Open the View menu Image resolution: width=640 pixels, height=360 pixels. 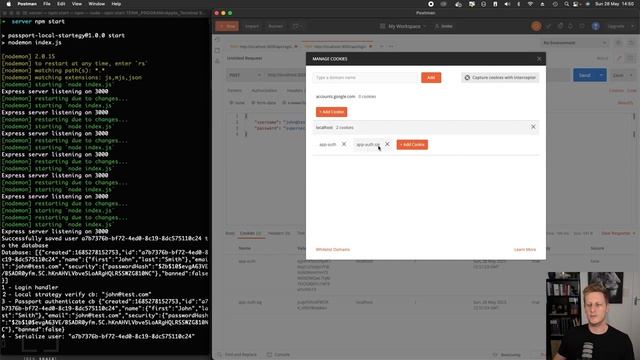pyautogui.click(x=77, y=4)
